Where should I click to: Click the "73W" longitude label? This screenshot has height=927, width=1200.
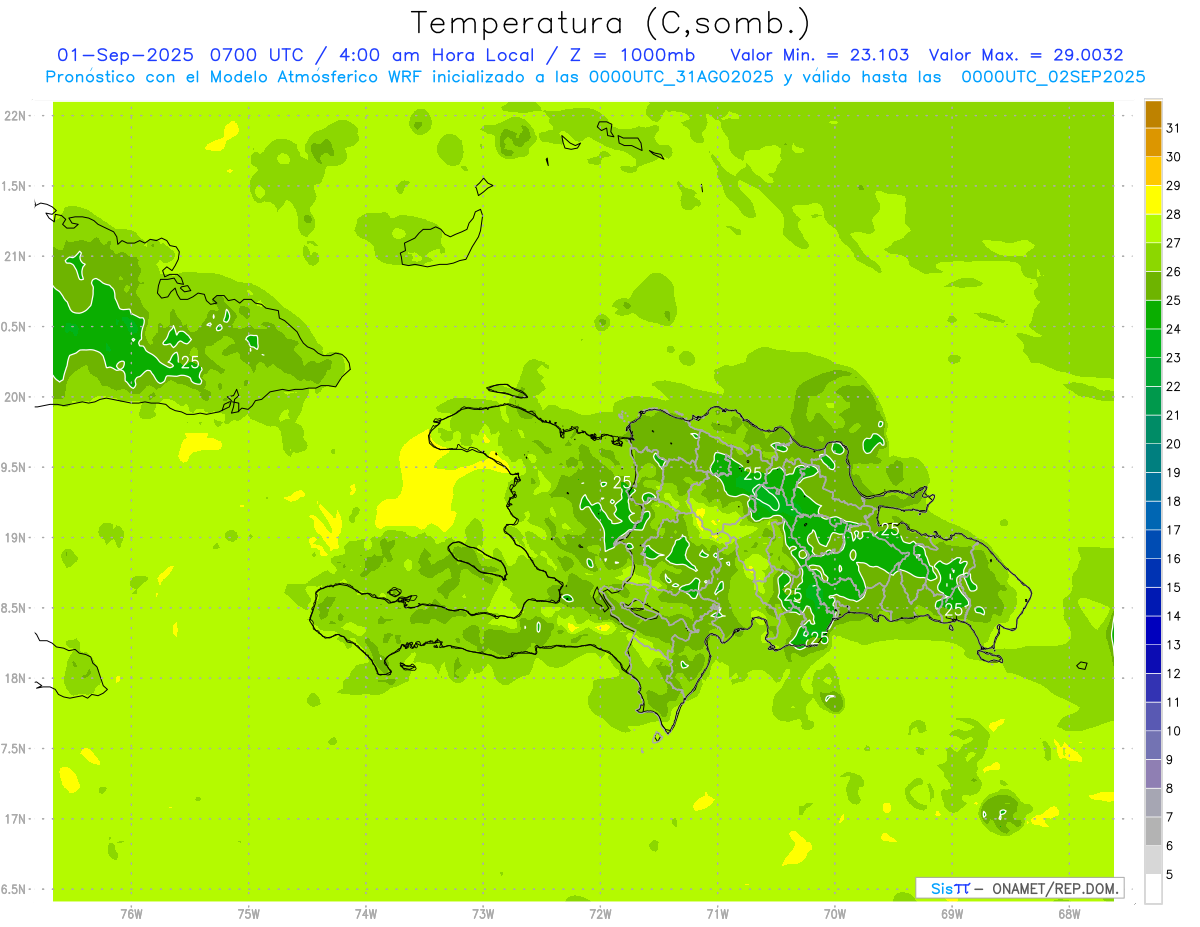(x=483, y=913)
